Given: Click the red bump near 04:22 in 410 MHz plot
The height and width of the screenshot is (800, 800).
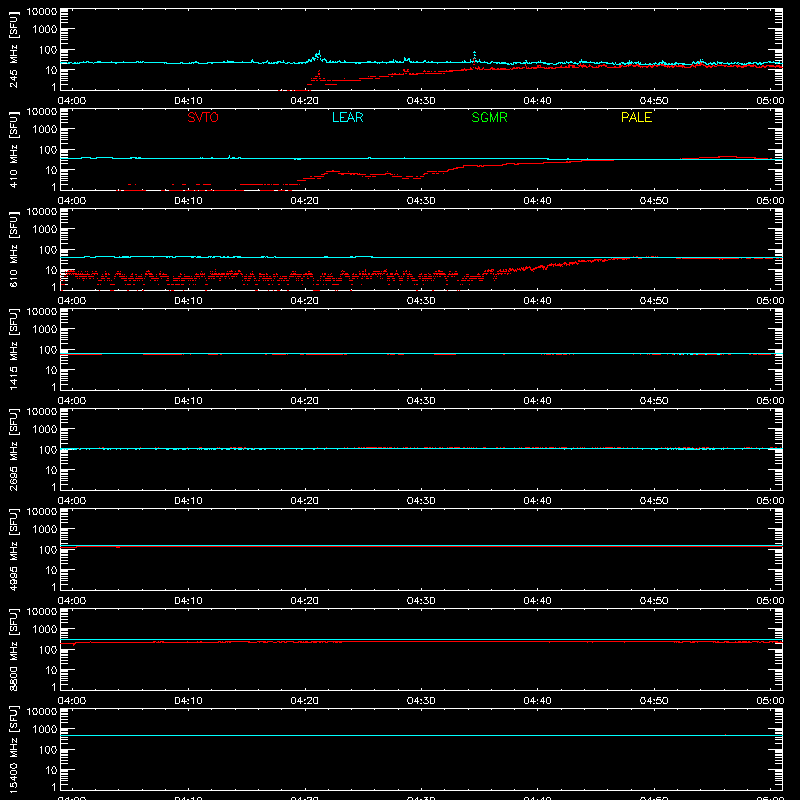Looking at the screenshot, I should (x=332, y=172).
